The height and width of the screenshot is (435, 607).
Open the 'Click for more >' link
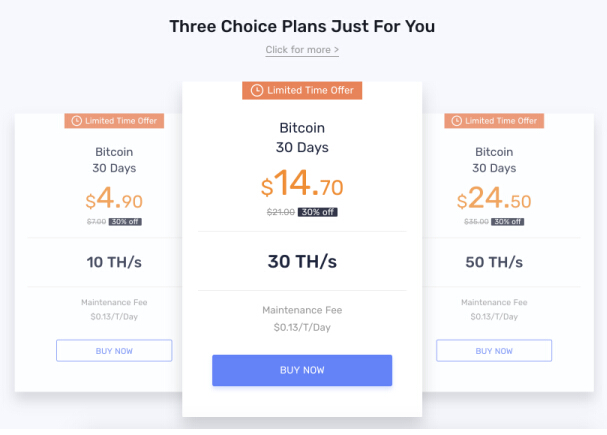(x=302, y=50)
